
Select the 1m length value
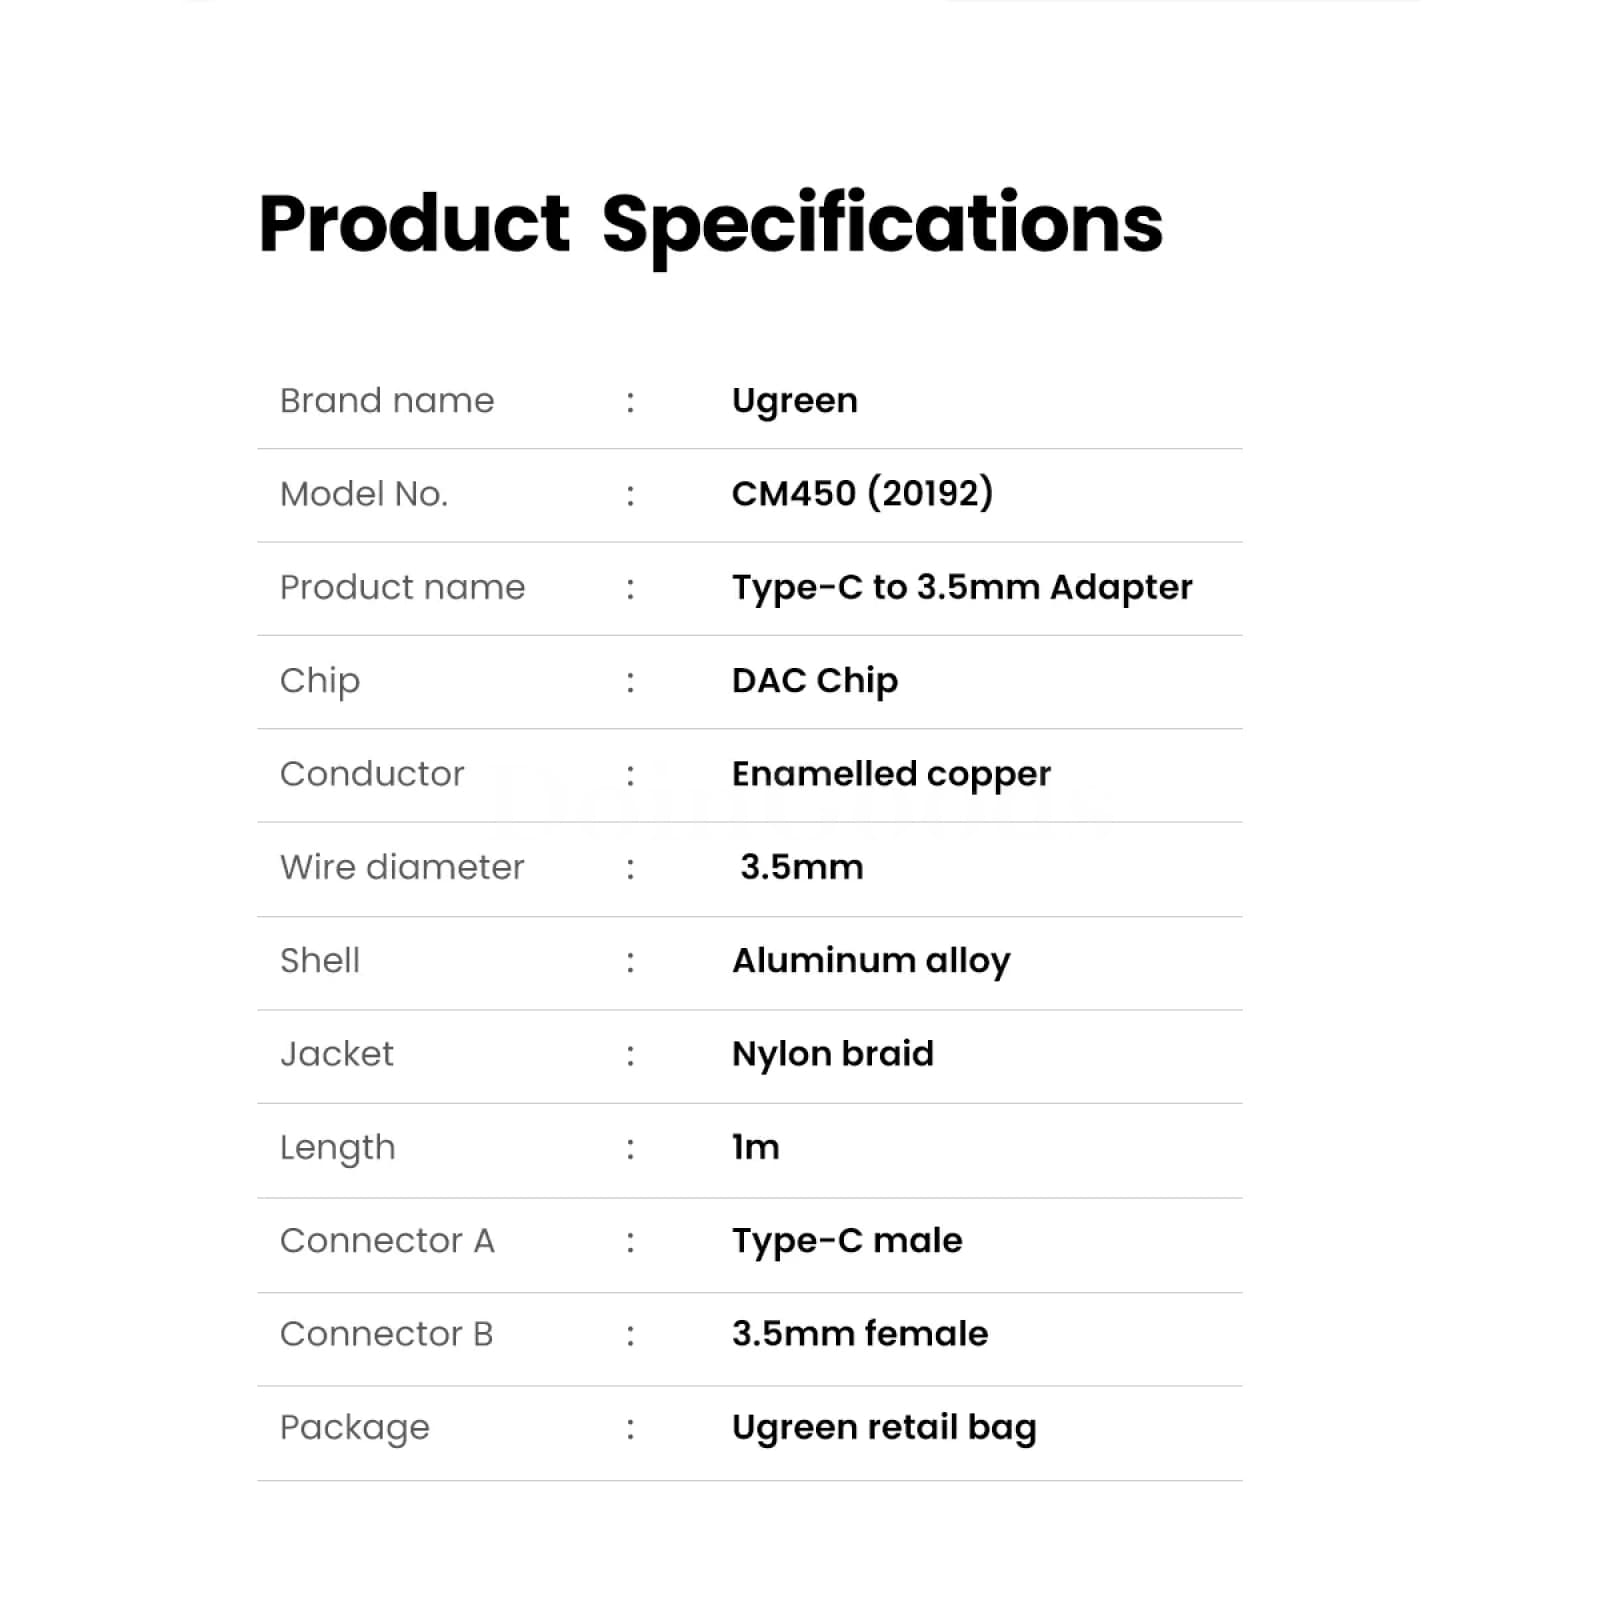(755, 1147)
